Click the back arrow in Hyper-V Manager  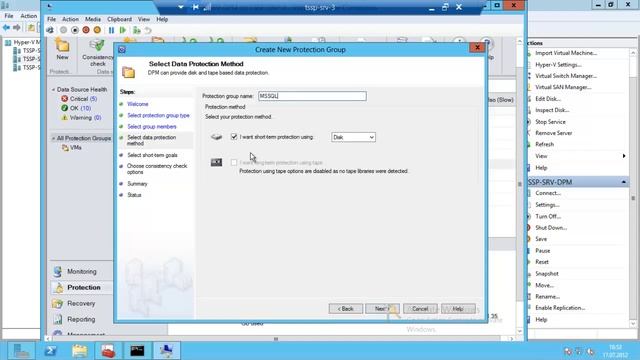[6, 28]
